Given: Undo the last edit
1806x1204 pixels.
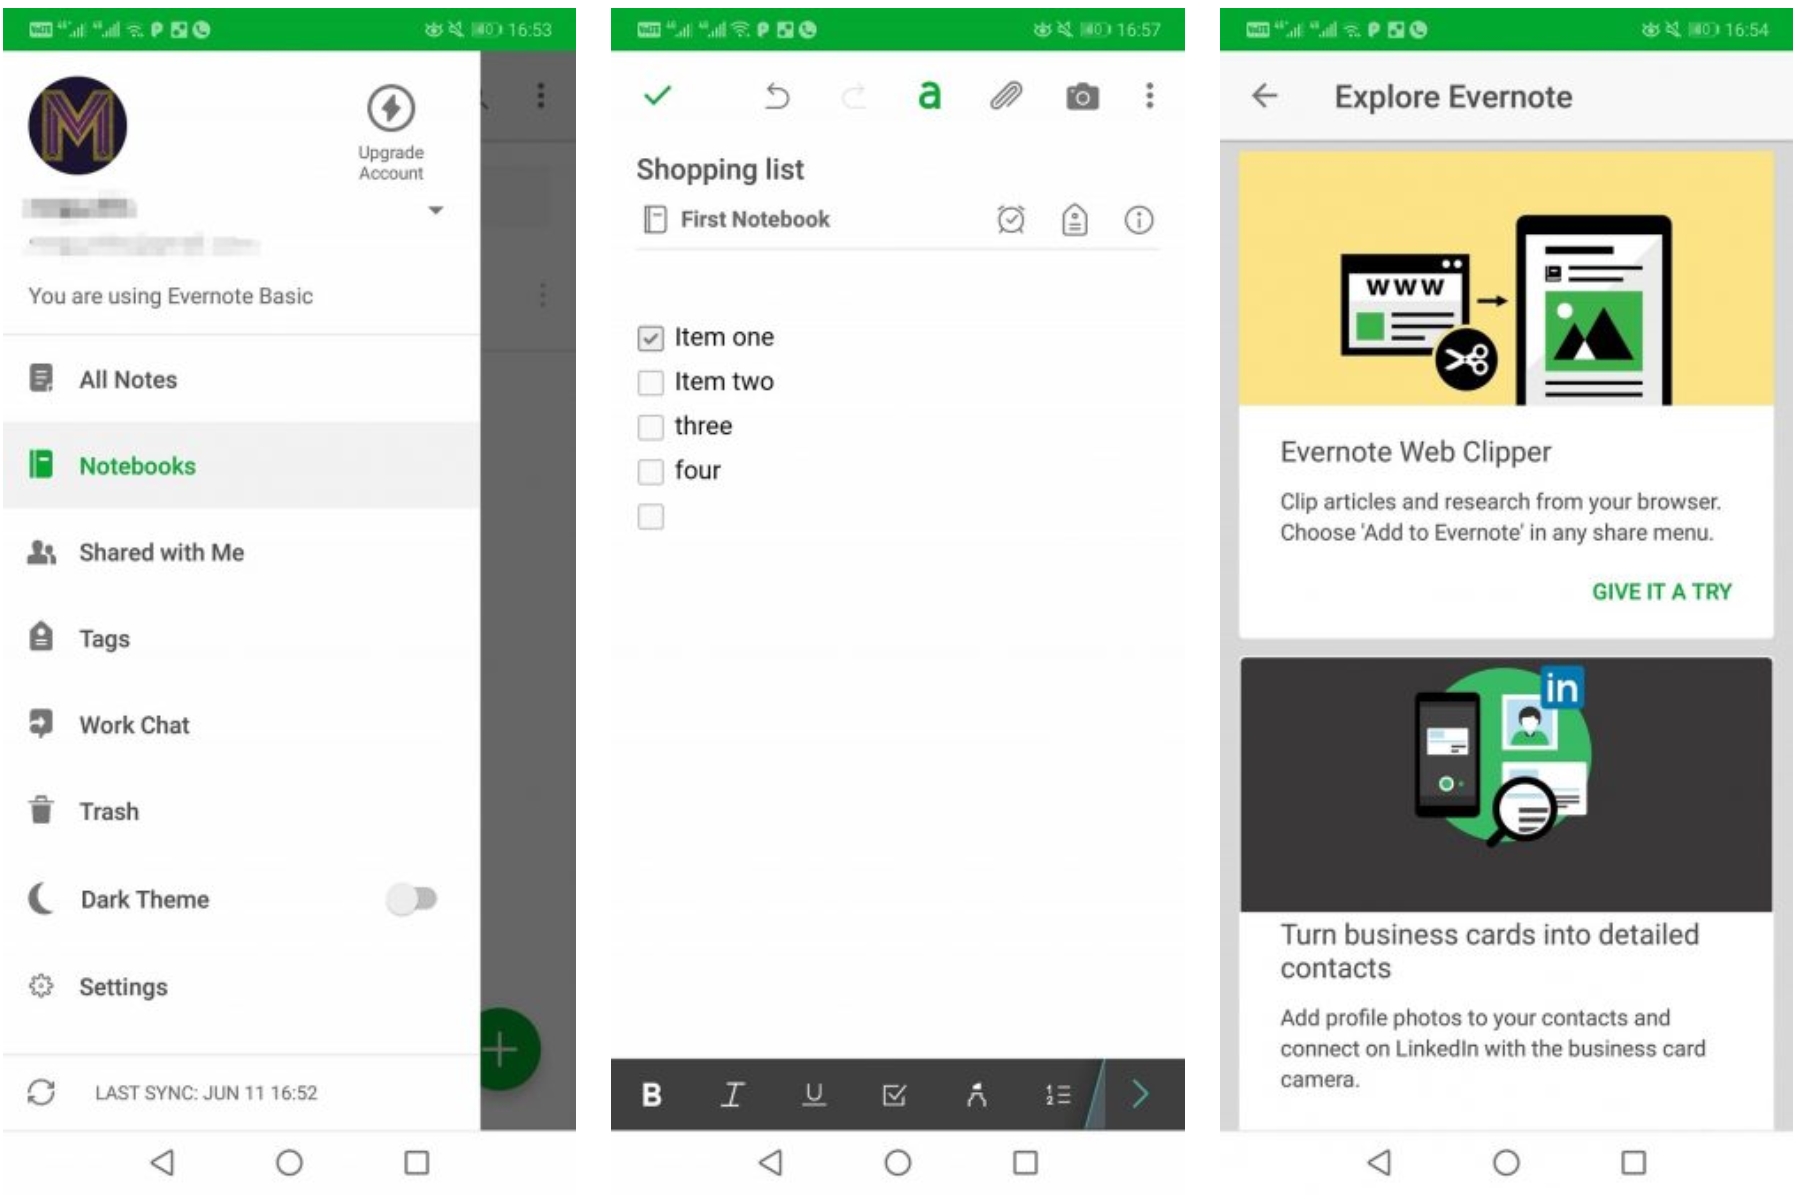Looking at the screenshot, I should [x=777, y=96].
